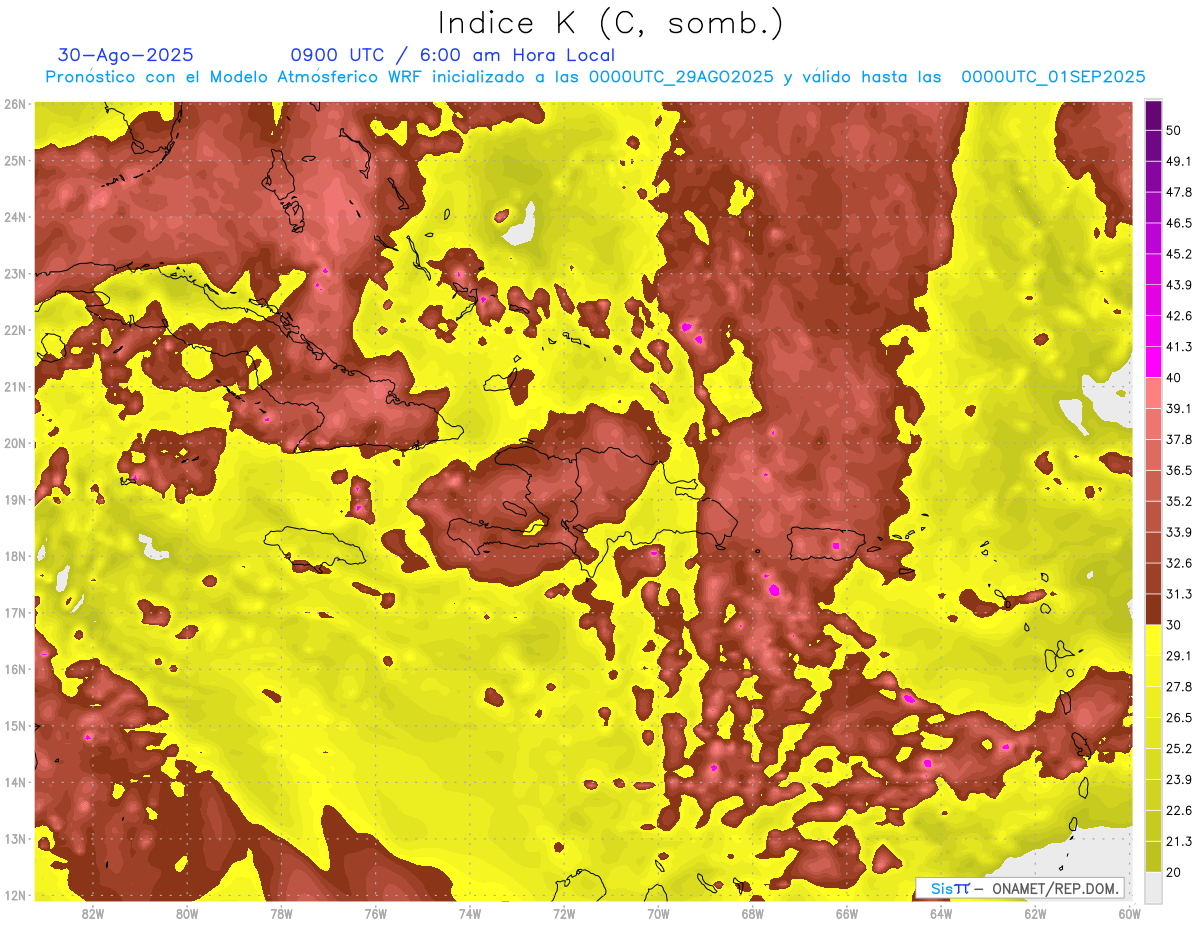Select the colorbar value 45.2
Viewport: 1200px width, 927px height.
click(1178, 254)
